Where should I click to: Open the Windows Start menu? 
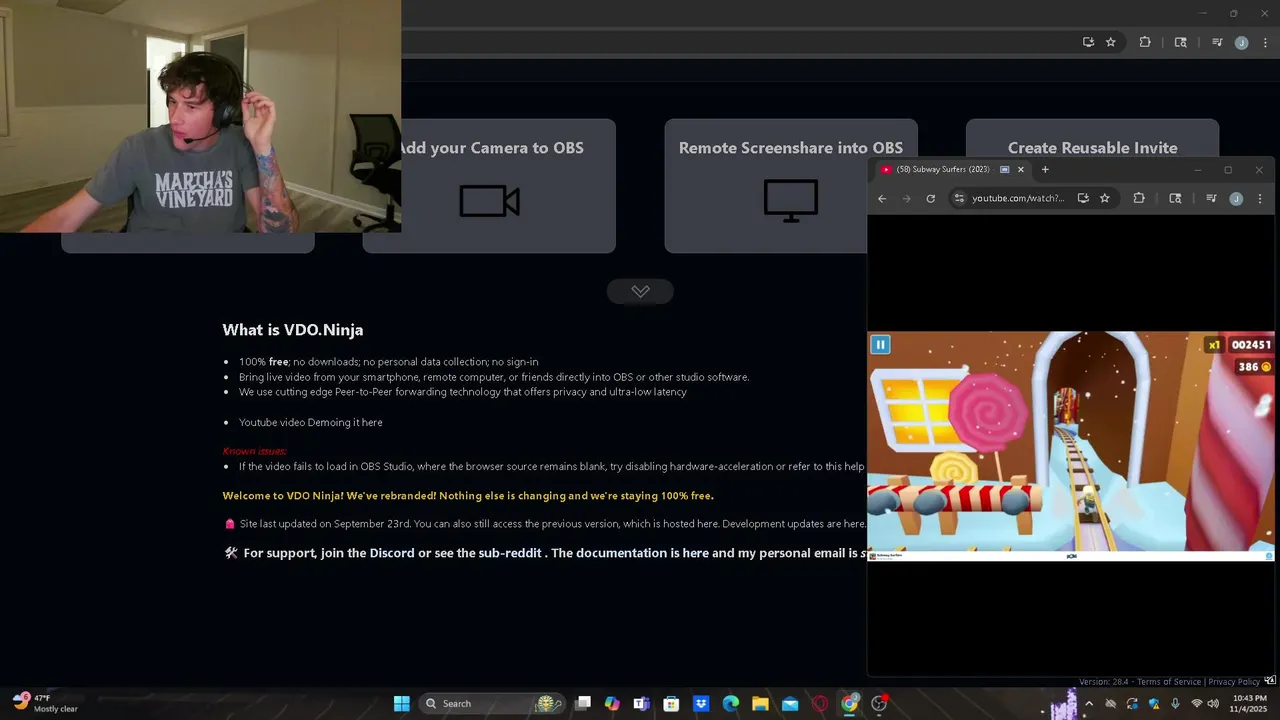pyautogui.click(x=401, y=704)
